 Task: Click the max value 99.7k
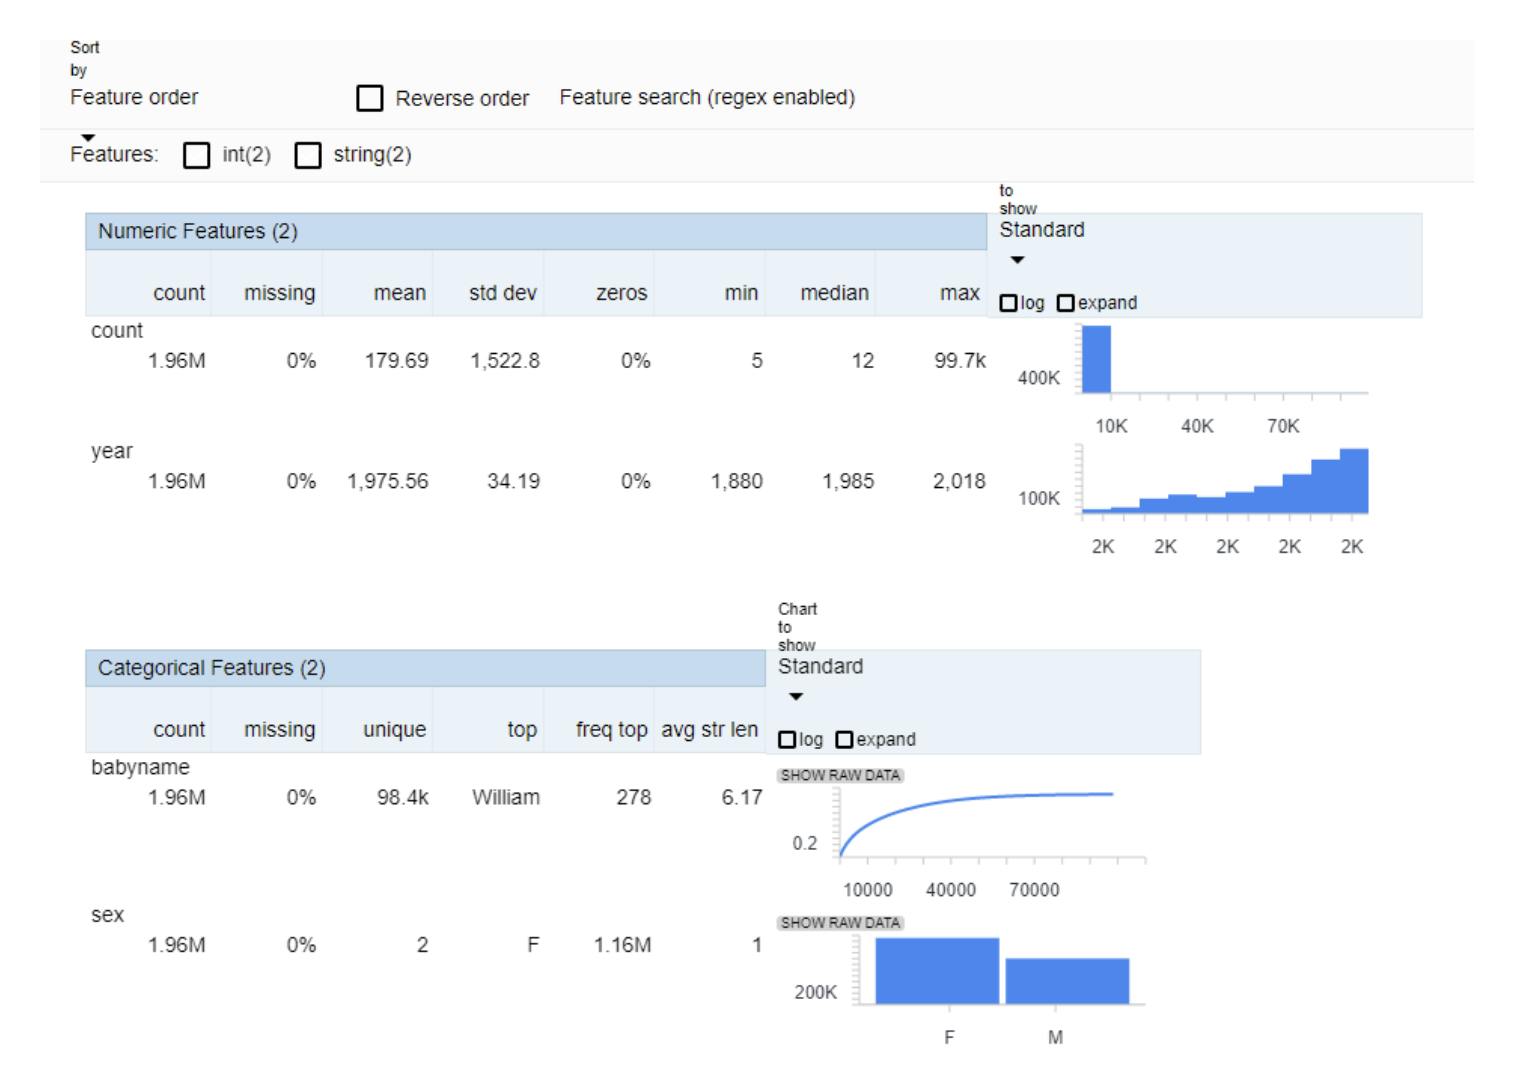pyautogui.click(x=960, y=361)
